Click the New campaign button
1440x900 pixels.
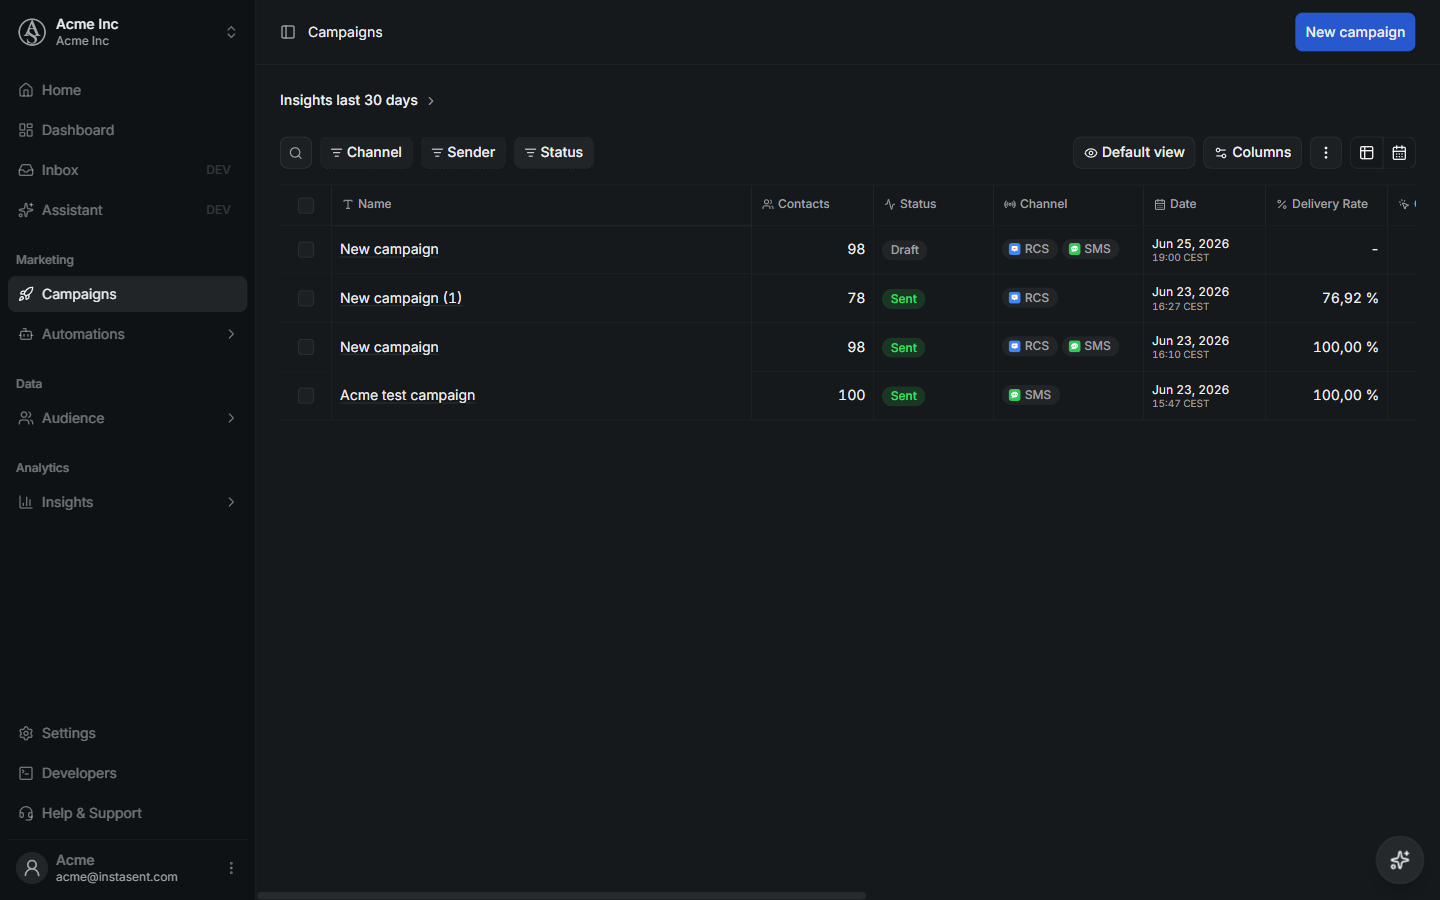click(x=1355, y=32)
